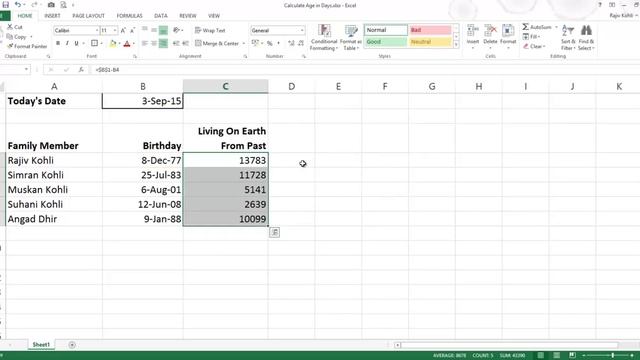Open Conditional Formatting menu
The width and height of the screenshot is (640, 360).
coord(324,38)
